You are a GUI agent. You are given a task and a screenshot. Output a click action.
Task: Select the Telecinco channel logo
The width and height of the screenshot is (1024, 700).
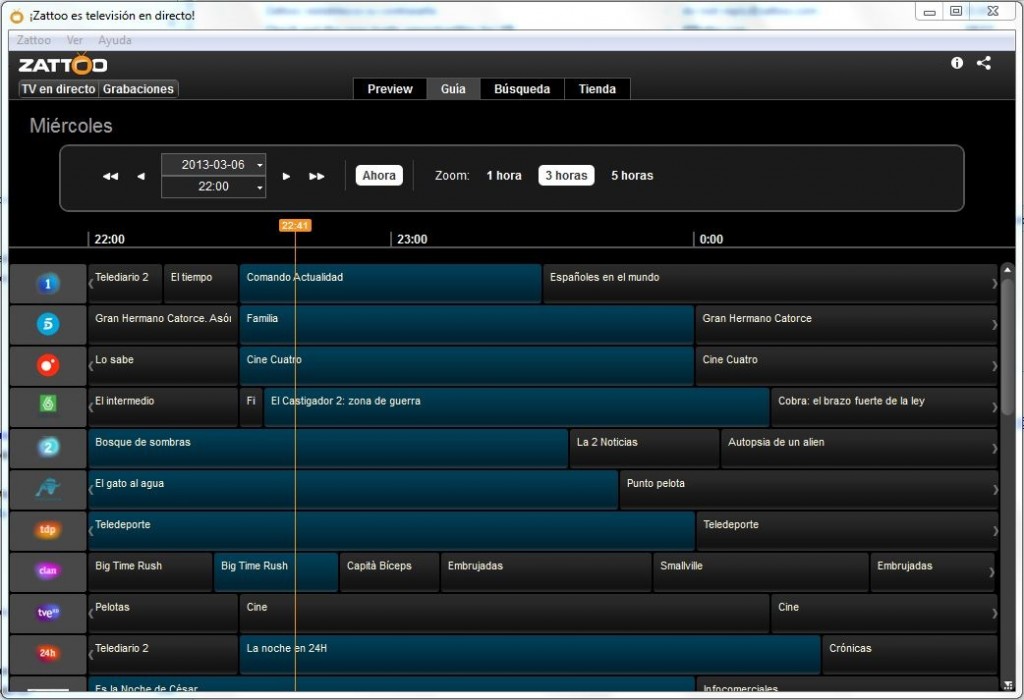(x=48, y=325)
